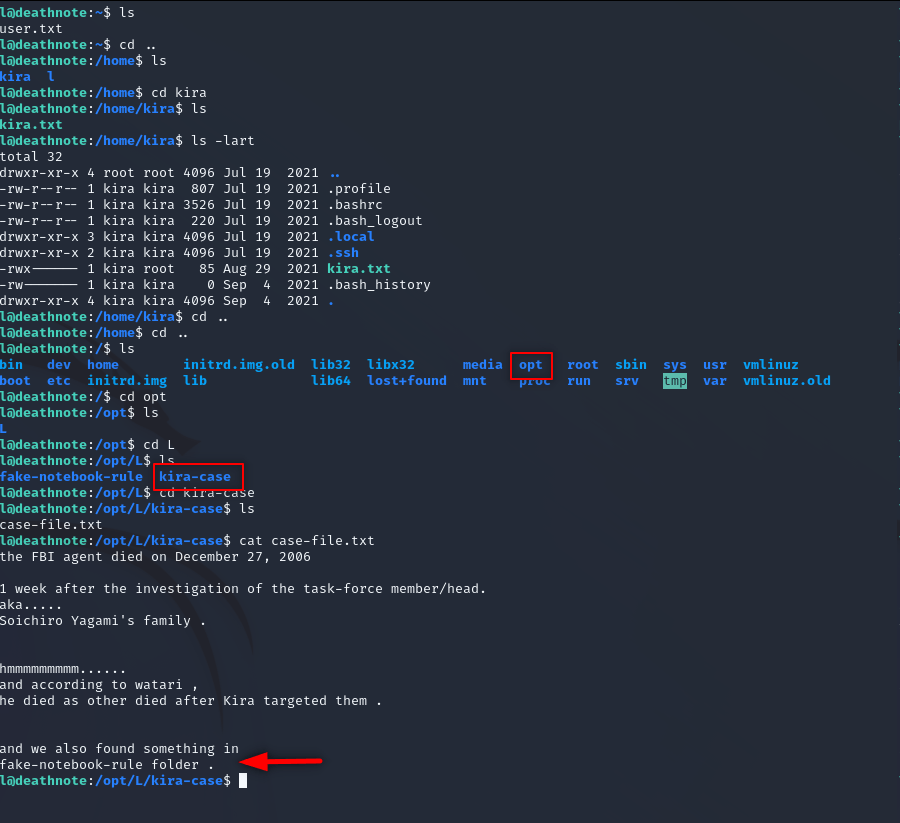Click the 'ls -lart' command text
The height and width of the screenshot is (823, 900).
click(223, 141)
